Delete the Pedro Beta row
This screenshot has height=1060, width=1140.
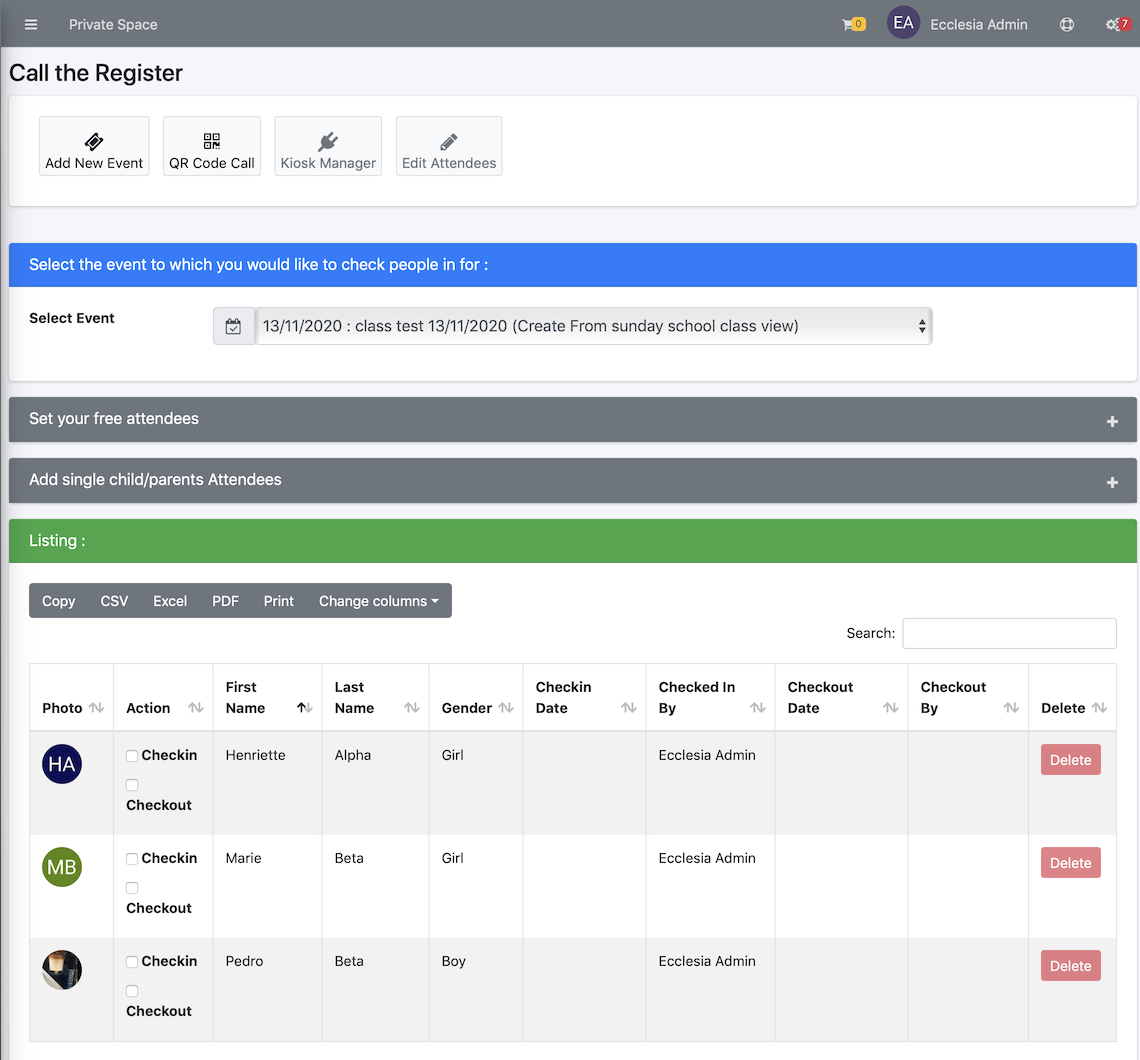click(x=1070, y=966)
